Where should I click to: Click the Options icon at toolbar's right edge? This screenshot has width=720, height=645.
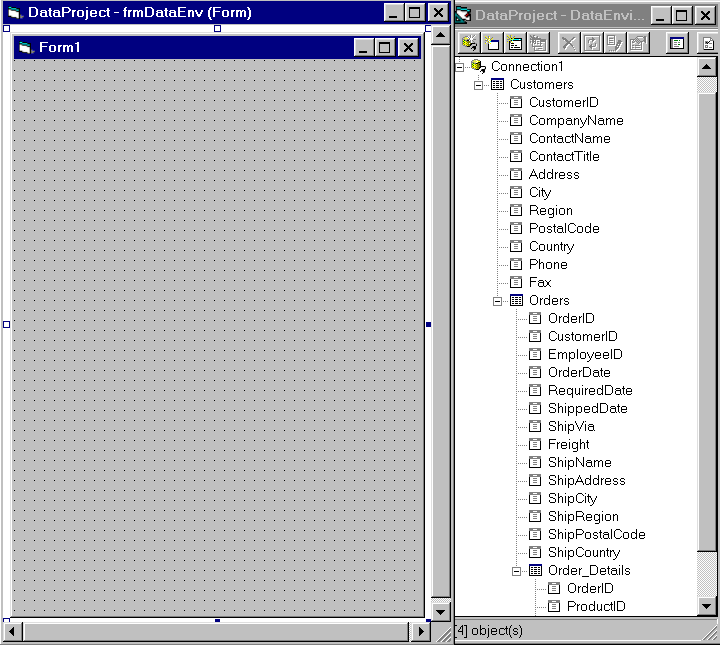coord(708,44)
